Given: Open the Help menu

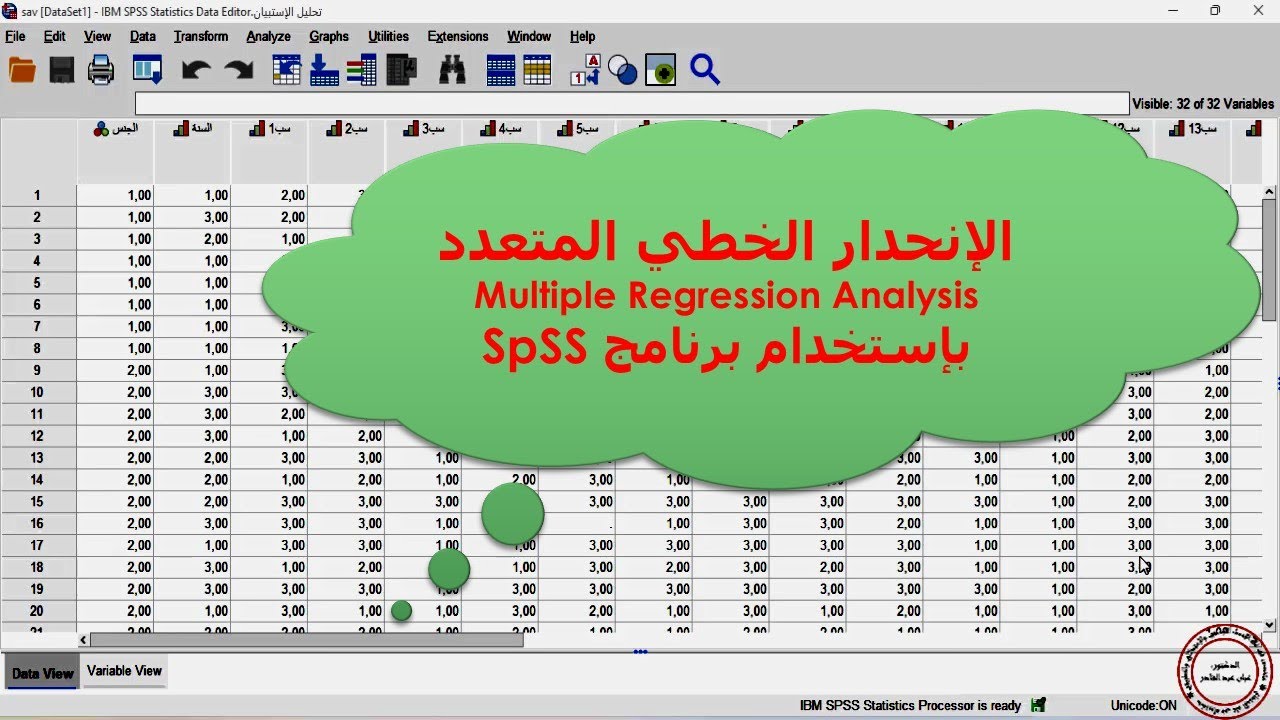Looking at the screenshot, I should pyautogui.click(x=583, y=36).
